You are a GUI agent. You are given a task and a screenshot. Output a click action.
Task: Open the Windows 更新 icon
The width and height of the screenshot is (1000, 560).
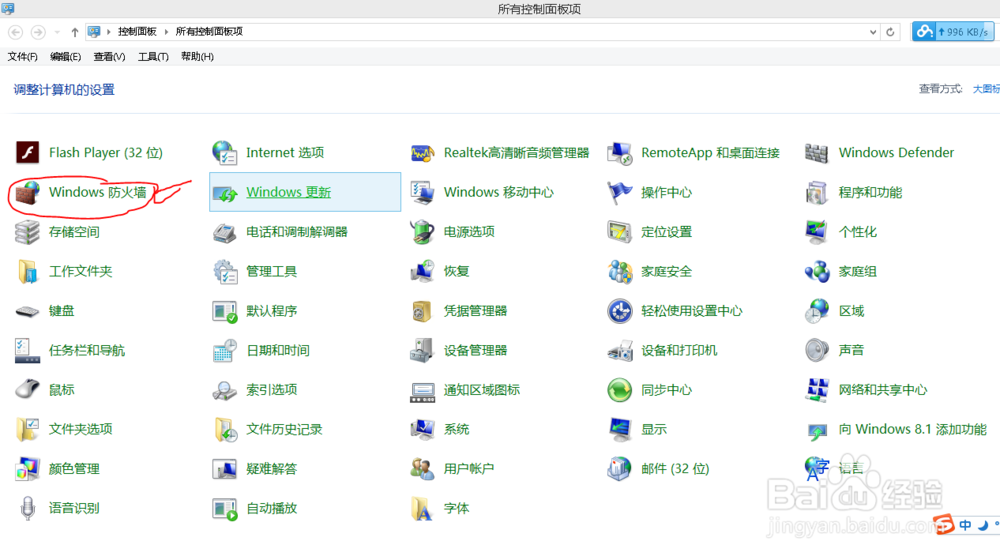click(x=224, y=193)
